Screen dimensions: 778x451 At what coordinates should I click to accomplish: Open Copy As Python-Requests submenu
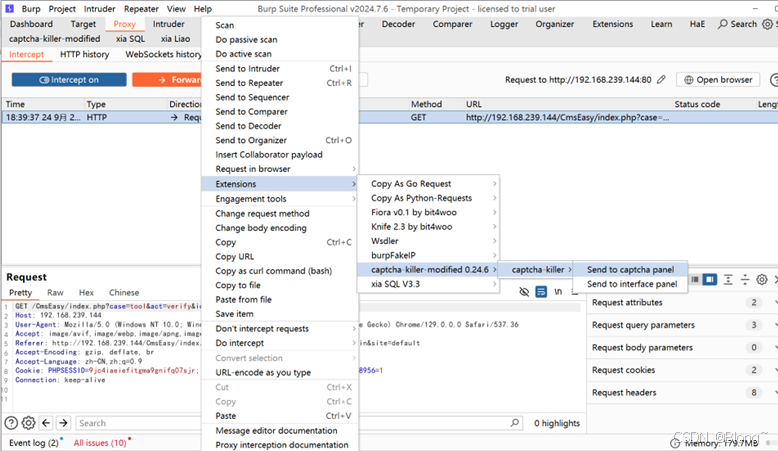(428, 198)
